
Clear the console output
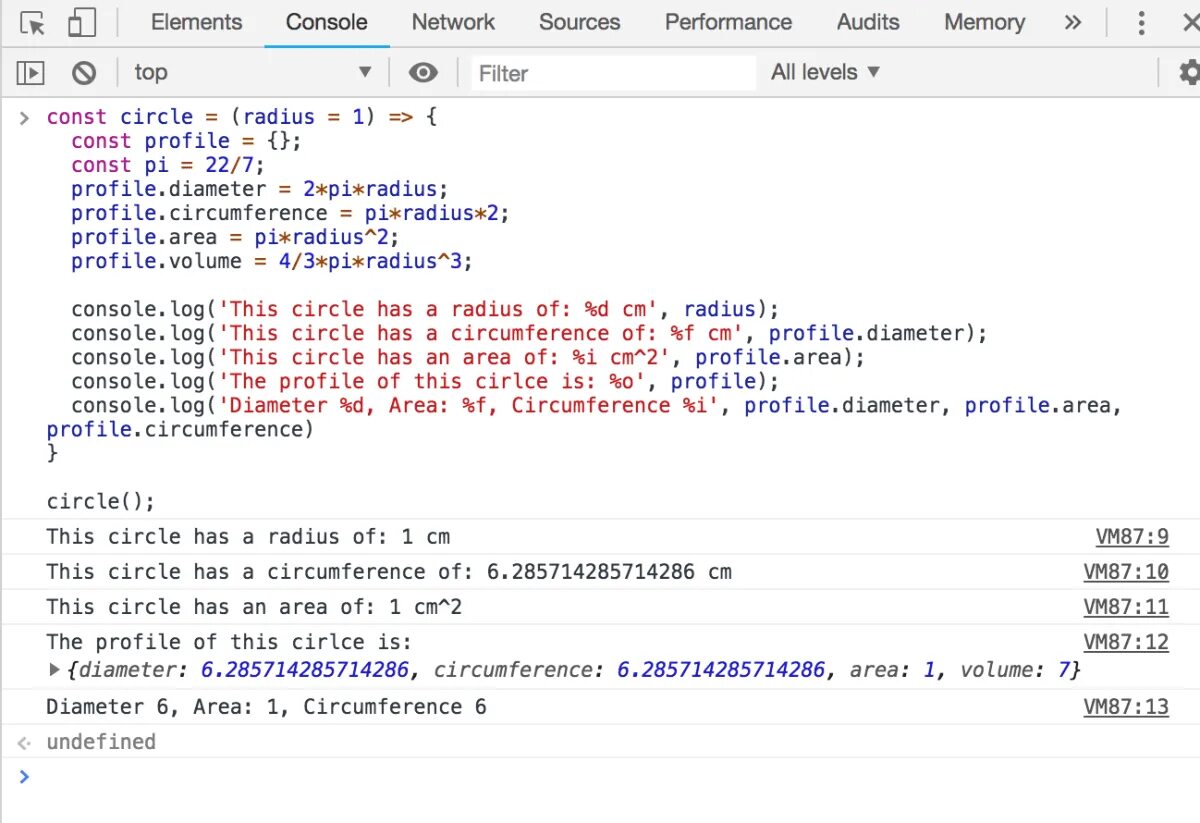tap(84, 72)
